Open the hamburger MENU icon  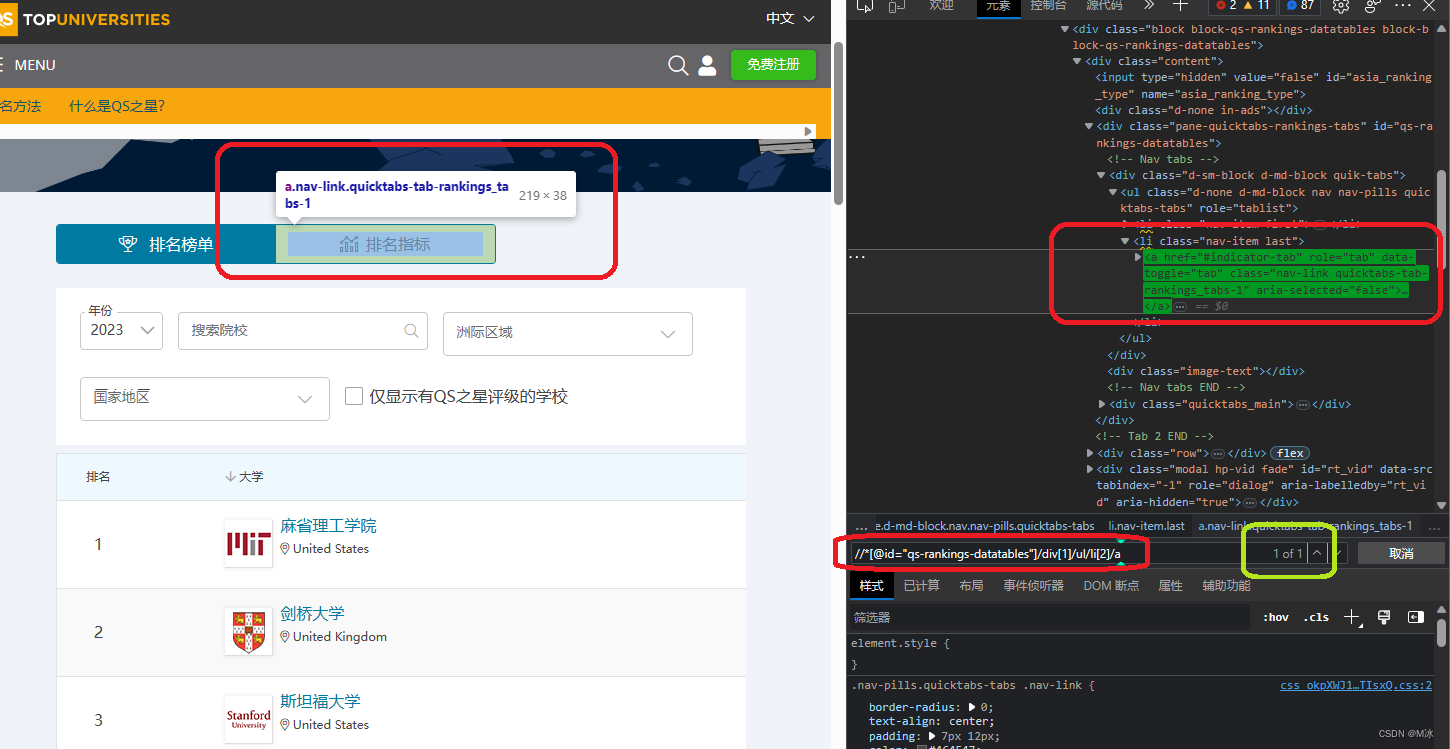[x=2, y=65]
